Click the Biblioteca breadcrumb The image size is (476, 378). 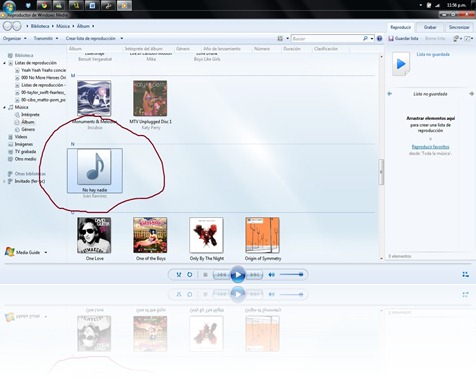(x=40, y=26)
